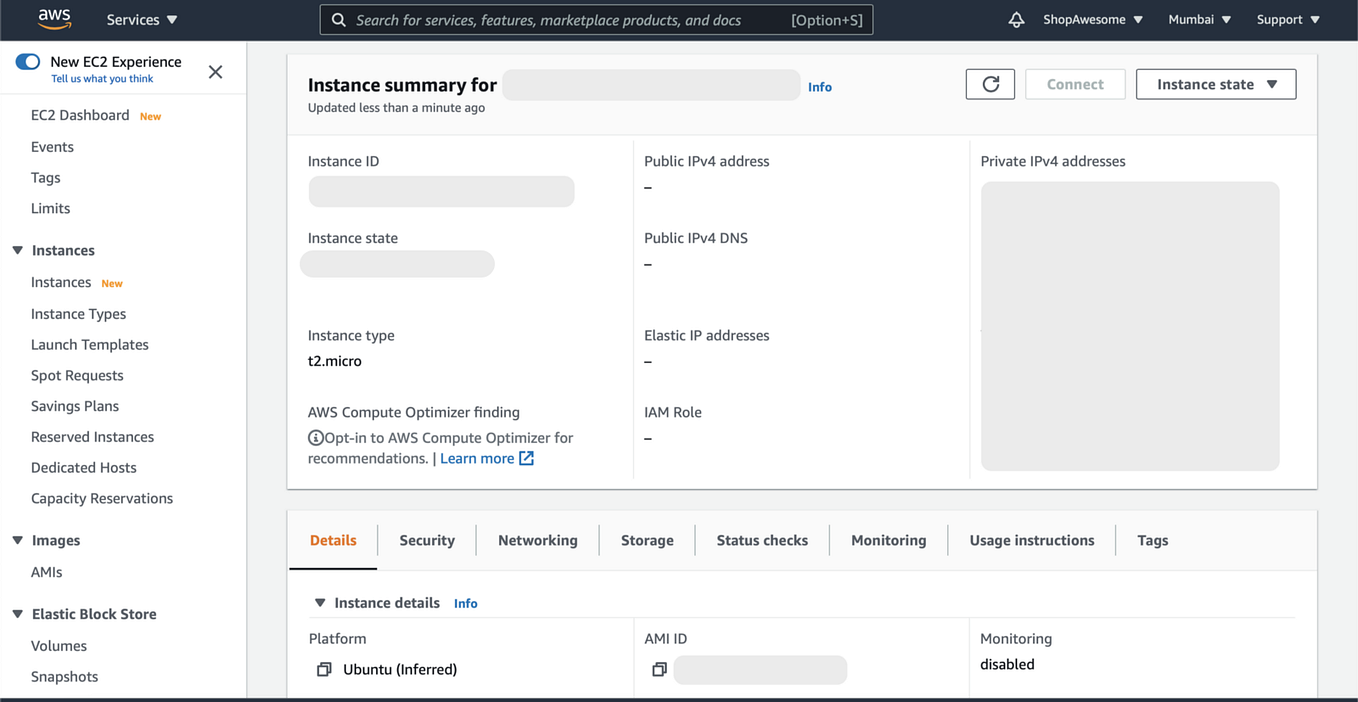Switch to the Storage tab
Image resolution: width=1358 pixels, height=702 pixels.
[x=646, y=540]
